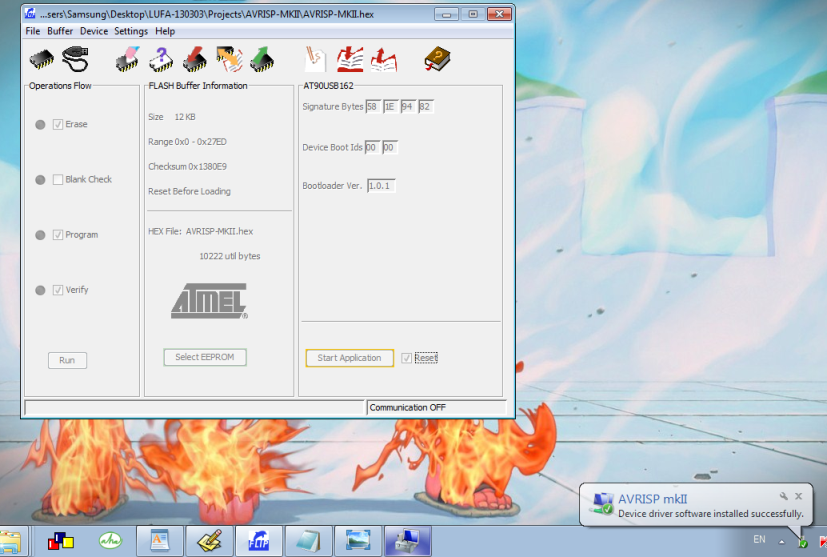Image resolution: width=827 pixels, height=557 pixels.
Task: Click the Select EEPROM button
Action: 205,357
